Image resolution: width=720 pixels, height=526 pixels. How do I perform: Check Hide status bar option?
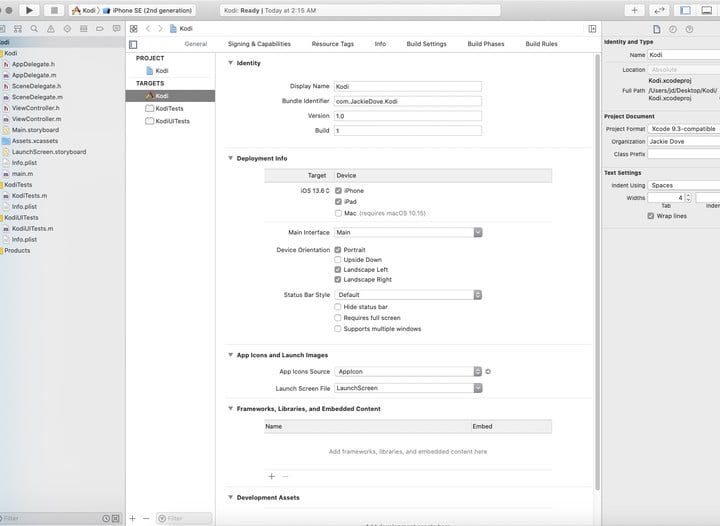tap(338, 307)
